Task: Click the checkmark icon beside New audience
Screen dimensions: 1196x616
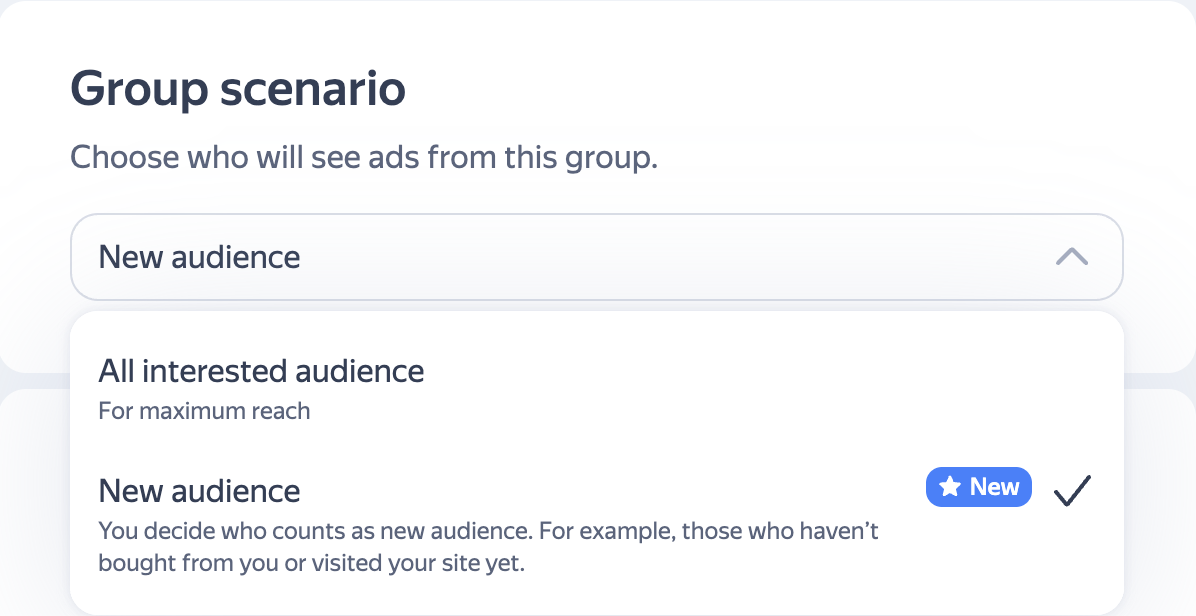Action: [1073, 489]
